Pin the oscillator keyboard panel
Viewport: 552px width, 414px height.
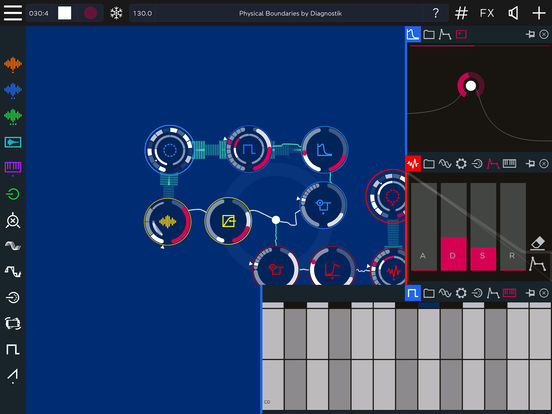coord(530,293)
